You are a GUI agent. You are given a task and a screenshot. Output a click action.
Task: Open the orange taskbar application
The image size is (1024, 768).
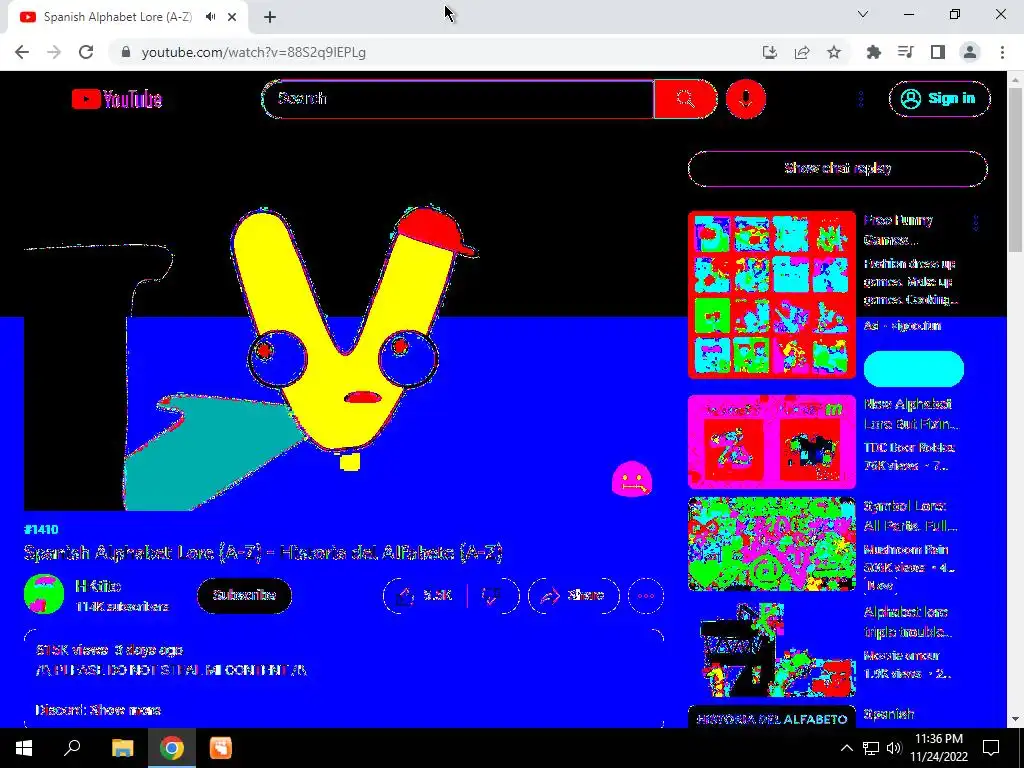coord(221,748)
